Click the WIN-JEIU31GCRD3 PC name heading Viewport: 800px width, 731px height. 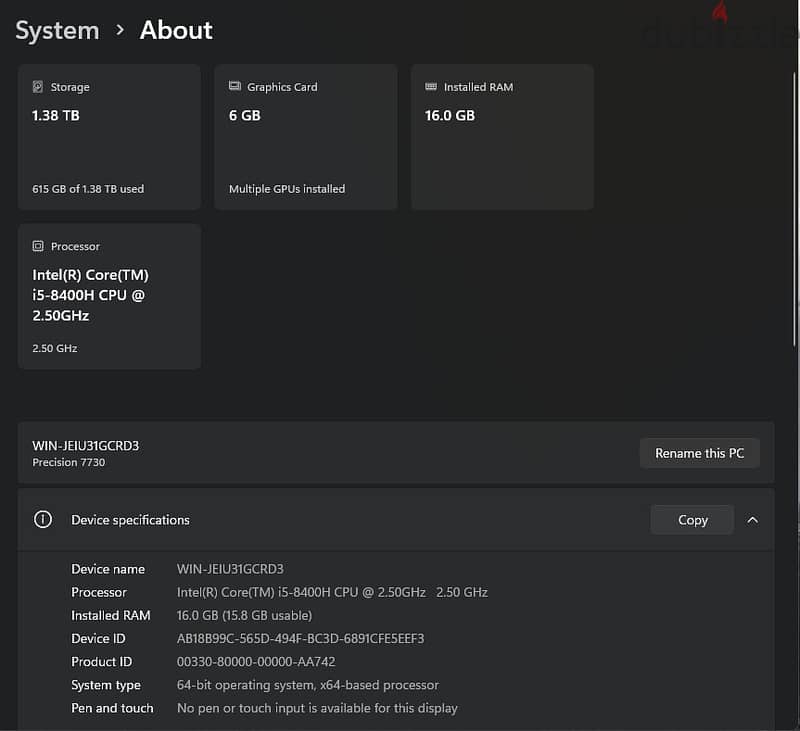coord(86,445)
